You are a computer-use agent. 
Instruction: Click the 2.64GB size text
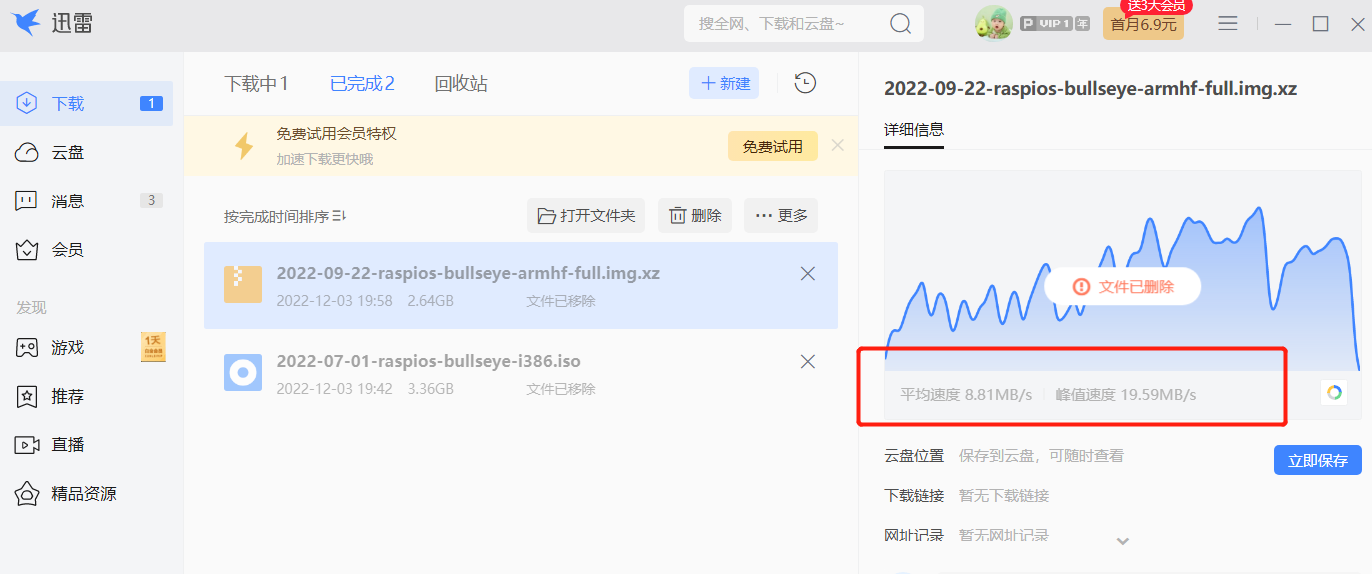431,301
